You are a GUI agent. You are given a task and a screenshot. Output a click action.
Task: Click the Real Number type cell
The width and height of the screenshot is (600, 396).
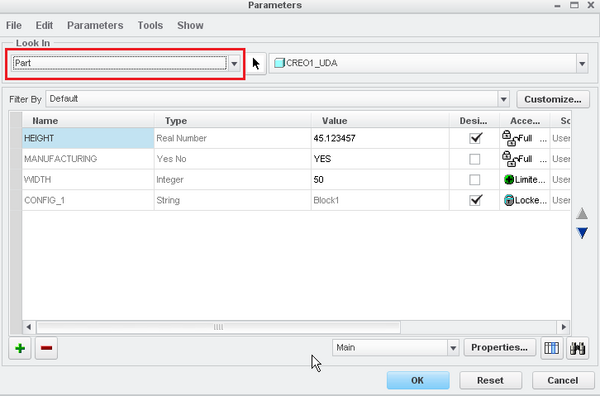coord(233,138)
